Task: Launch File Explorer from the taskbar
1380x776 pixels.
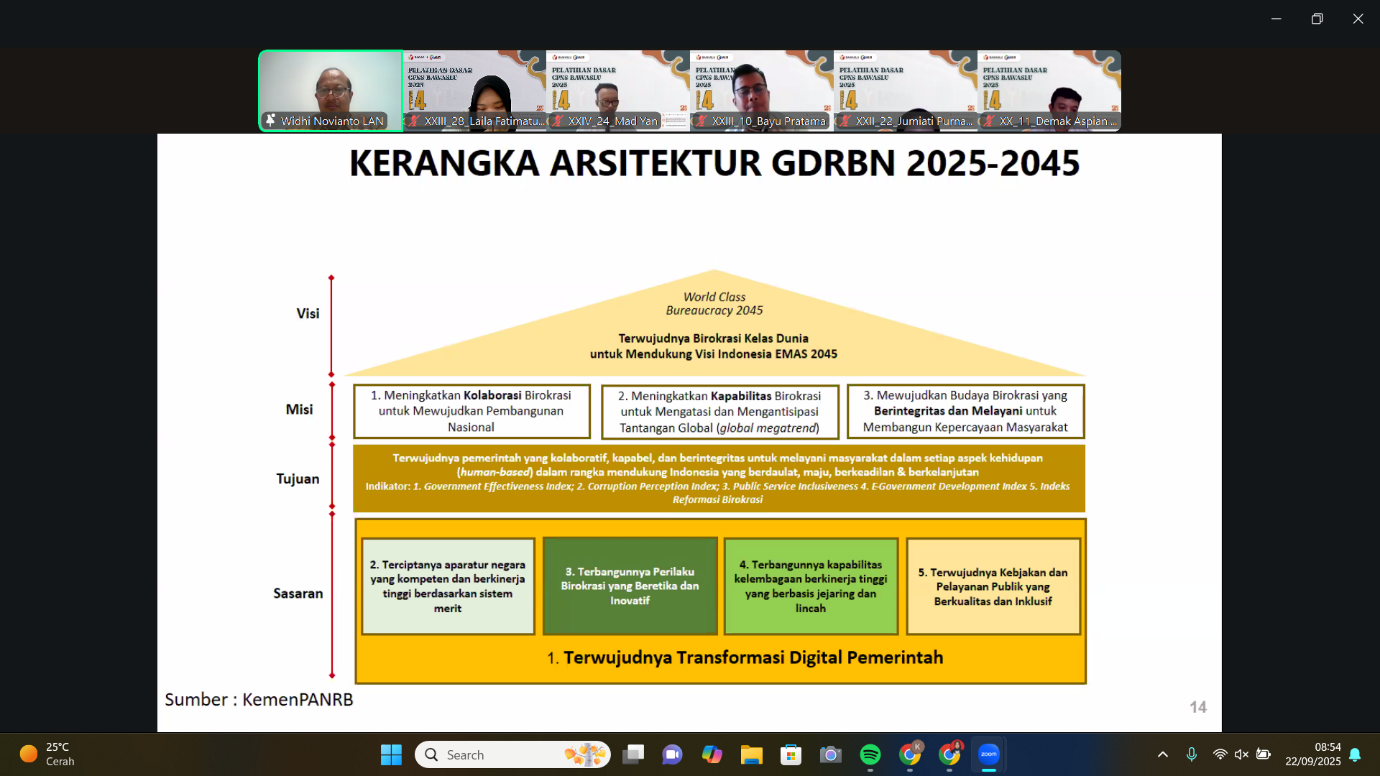Action: pyautogui.click(x=751, y=755)
